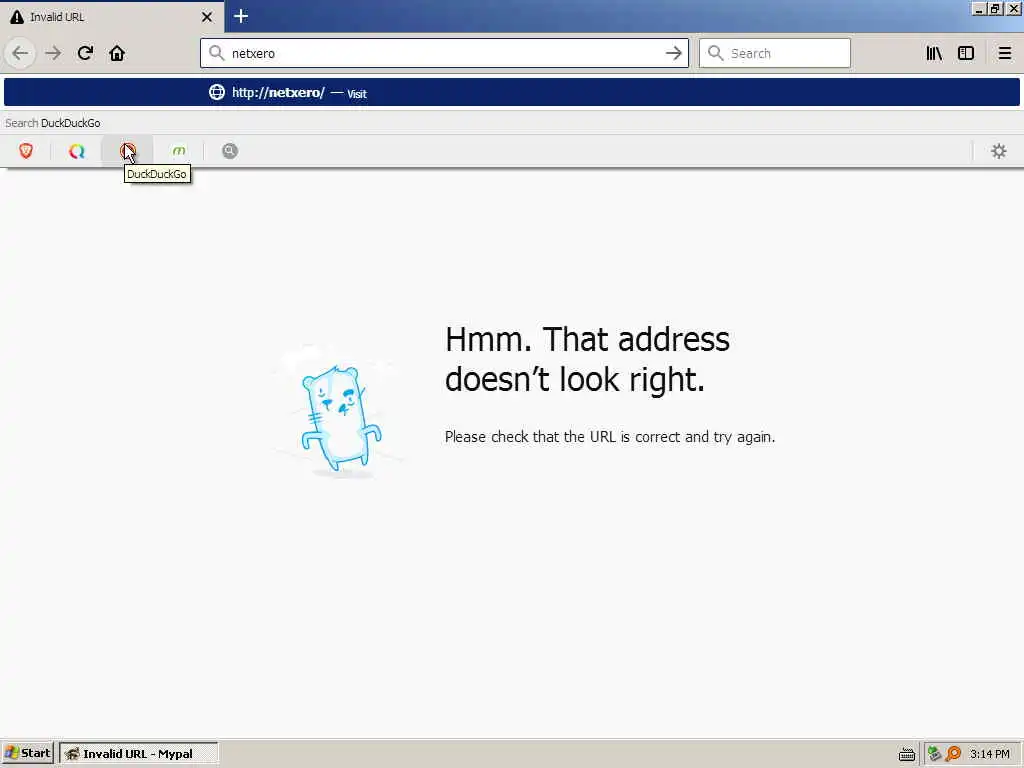Click the address bar containing netxero
Screen dimensions: 1024x768
pos(444,53)
